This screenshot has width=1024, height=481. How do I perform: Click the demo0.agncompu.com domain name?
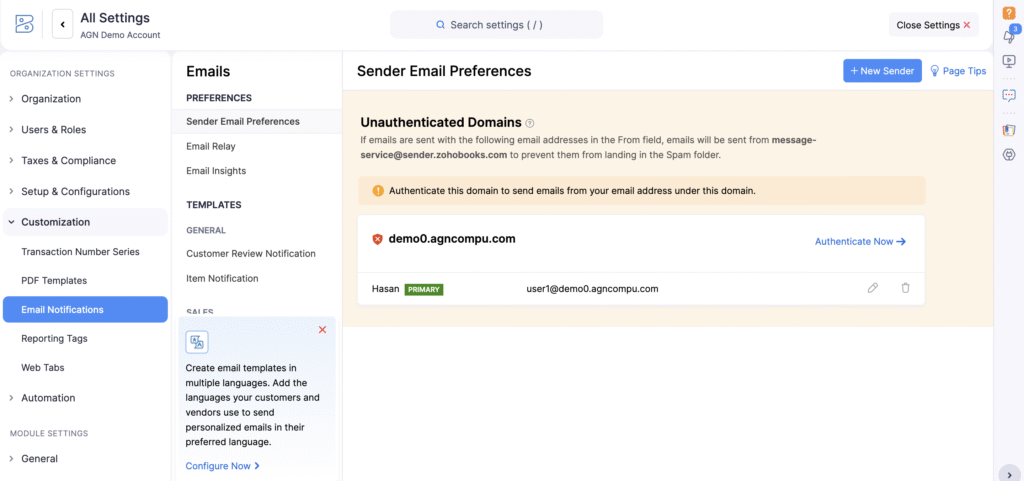(x=452, y=239)
